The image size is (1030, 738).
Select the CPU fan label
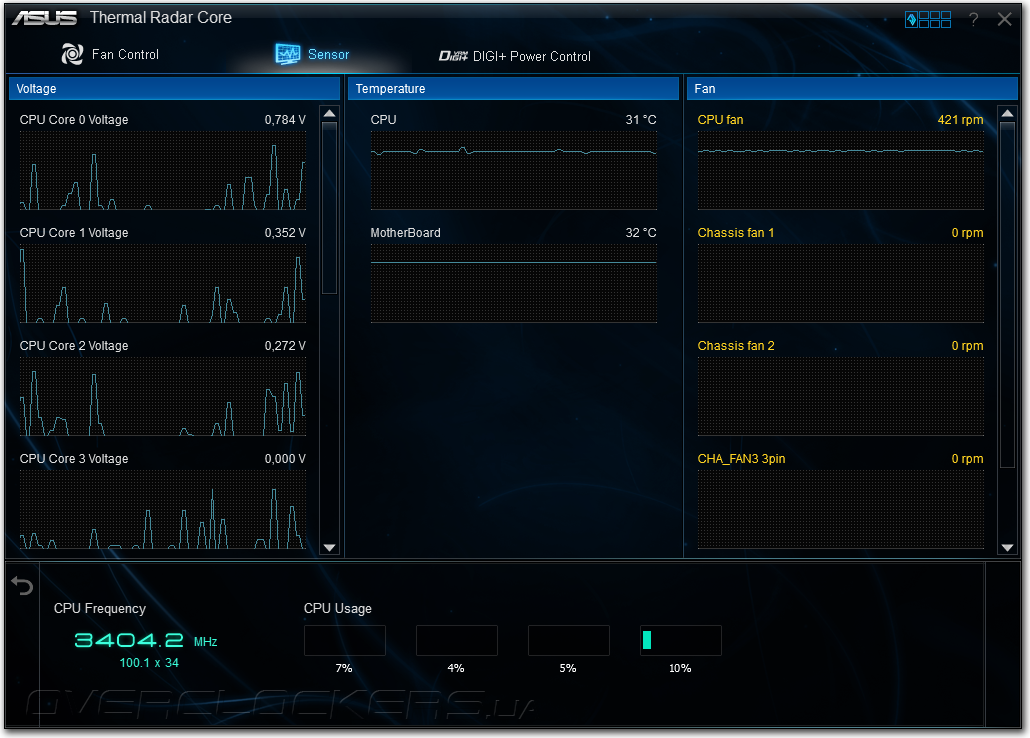[x=720, y=120]
